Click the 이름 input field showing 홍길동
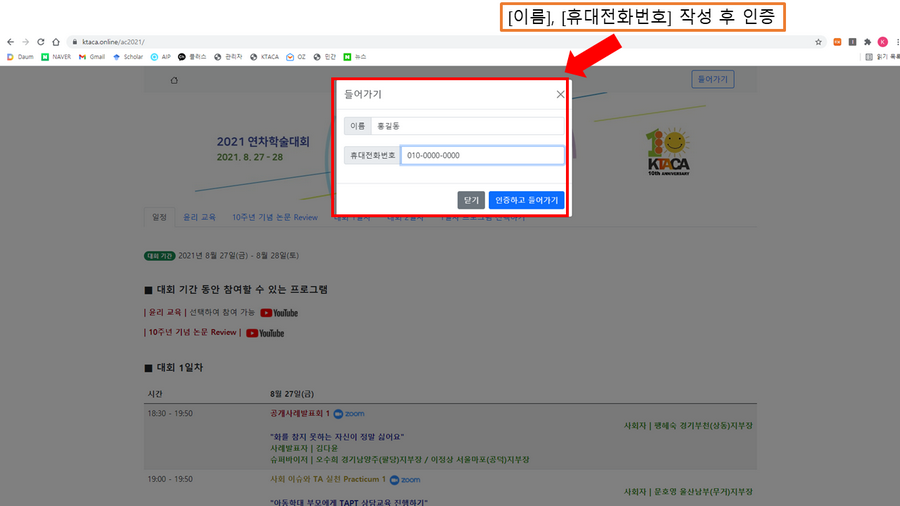 point(467,126)
